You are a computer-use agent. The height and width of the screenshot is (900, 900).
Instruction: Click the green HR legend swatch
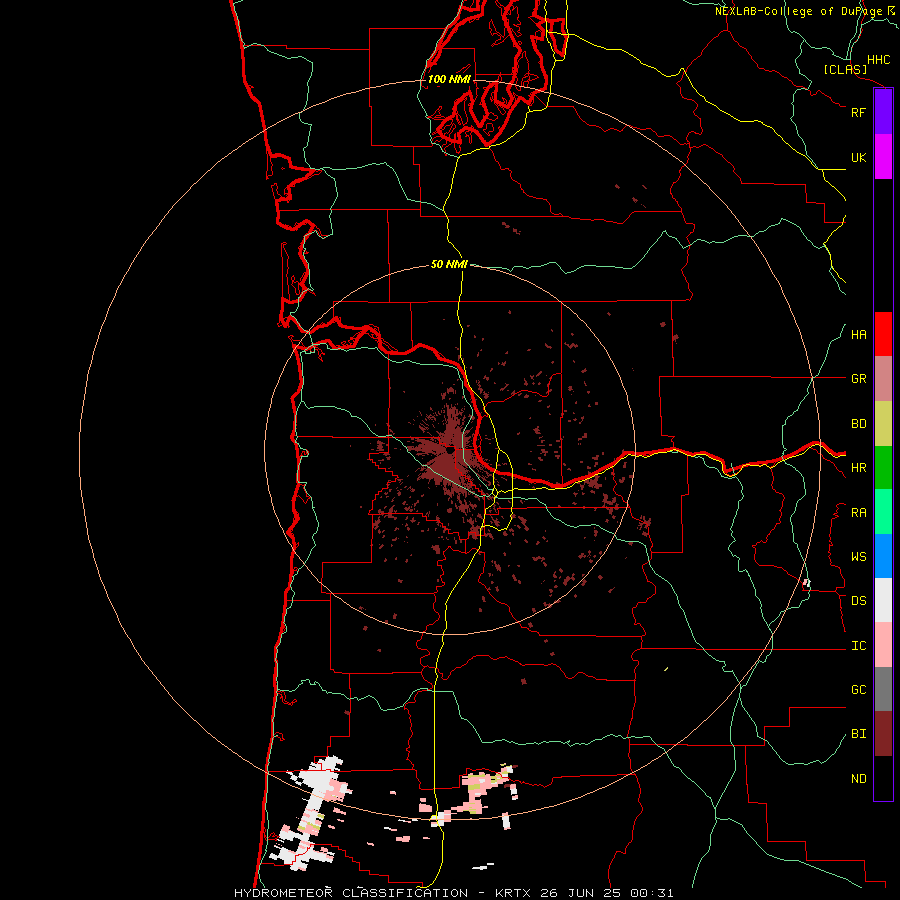[883, 468]
